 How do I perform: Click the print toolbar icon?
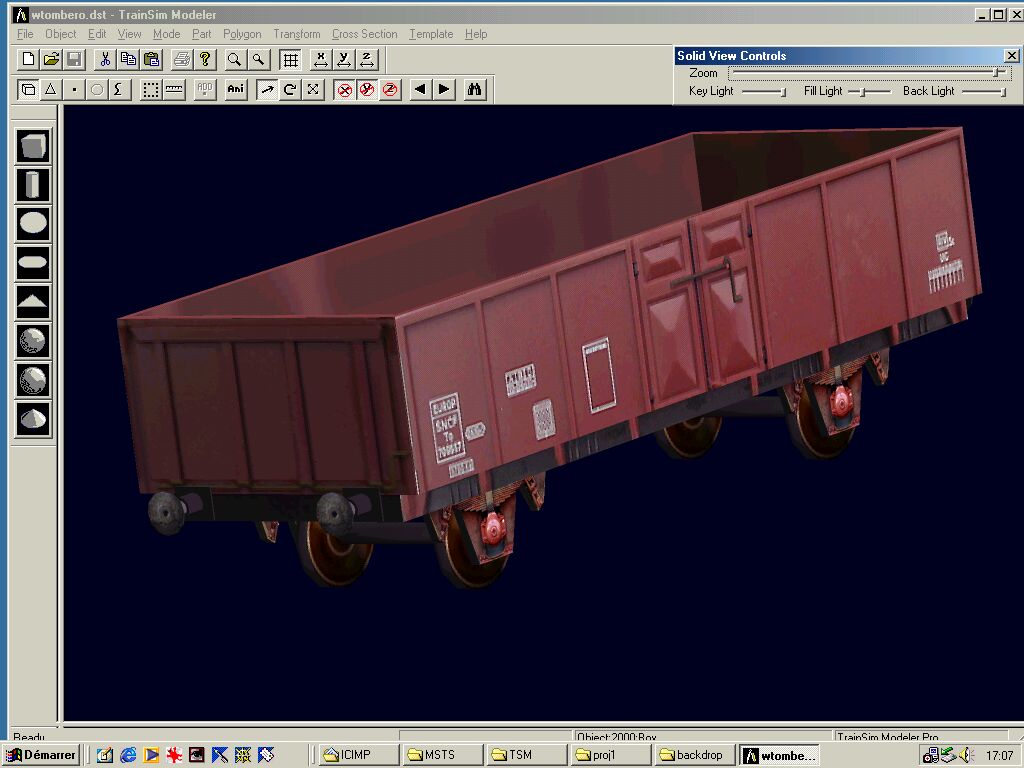coord(181,59)
